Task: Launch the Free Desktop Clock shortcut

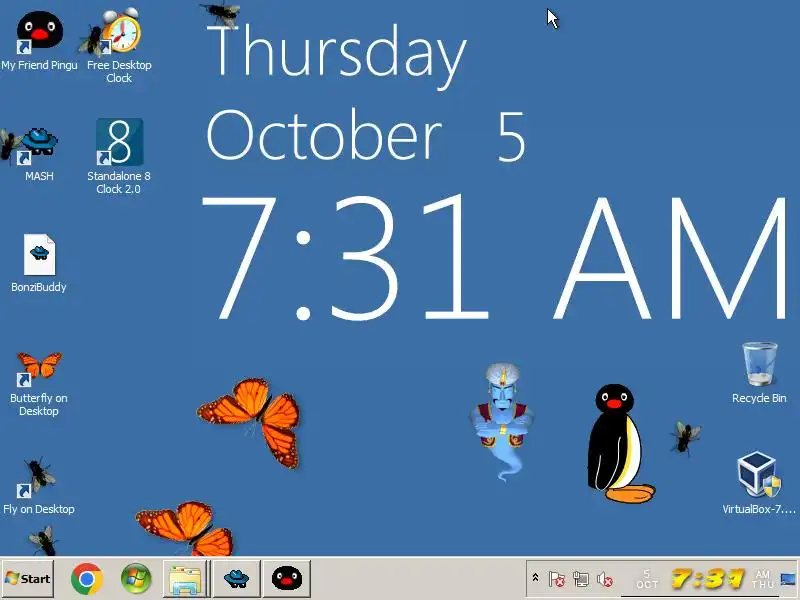Action: pos(119,46)
